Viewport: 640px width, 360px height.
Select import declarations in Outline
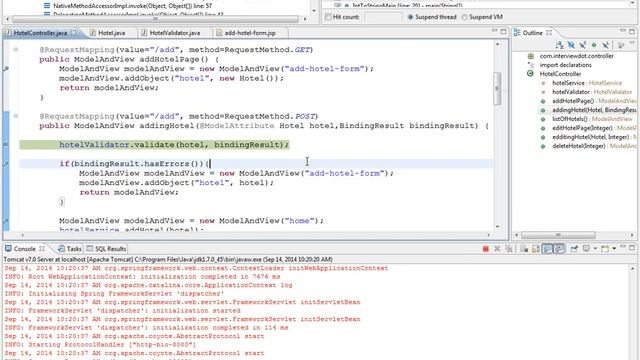point(565,65)
